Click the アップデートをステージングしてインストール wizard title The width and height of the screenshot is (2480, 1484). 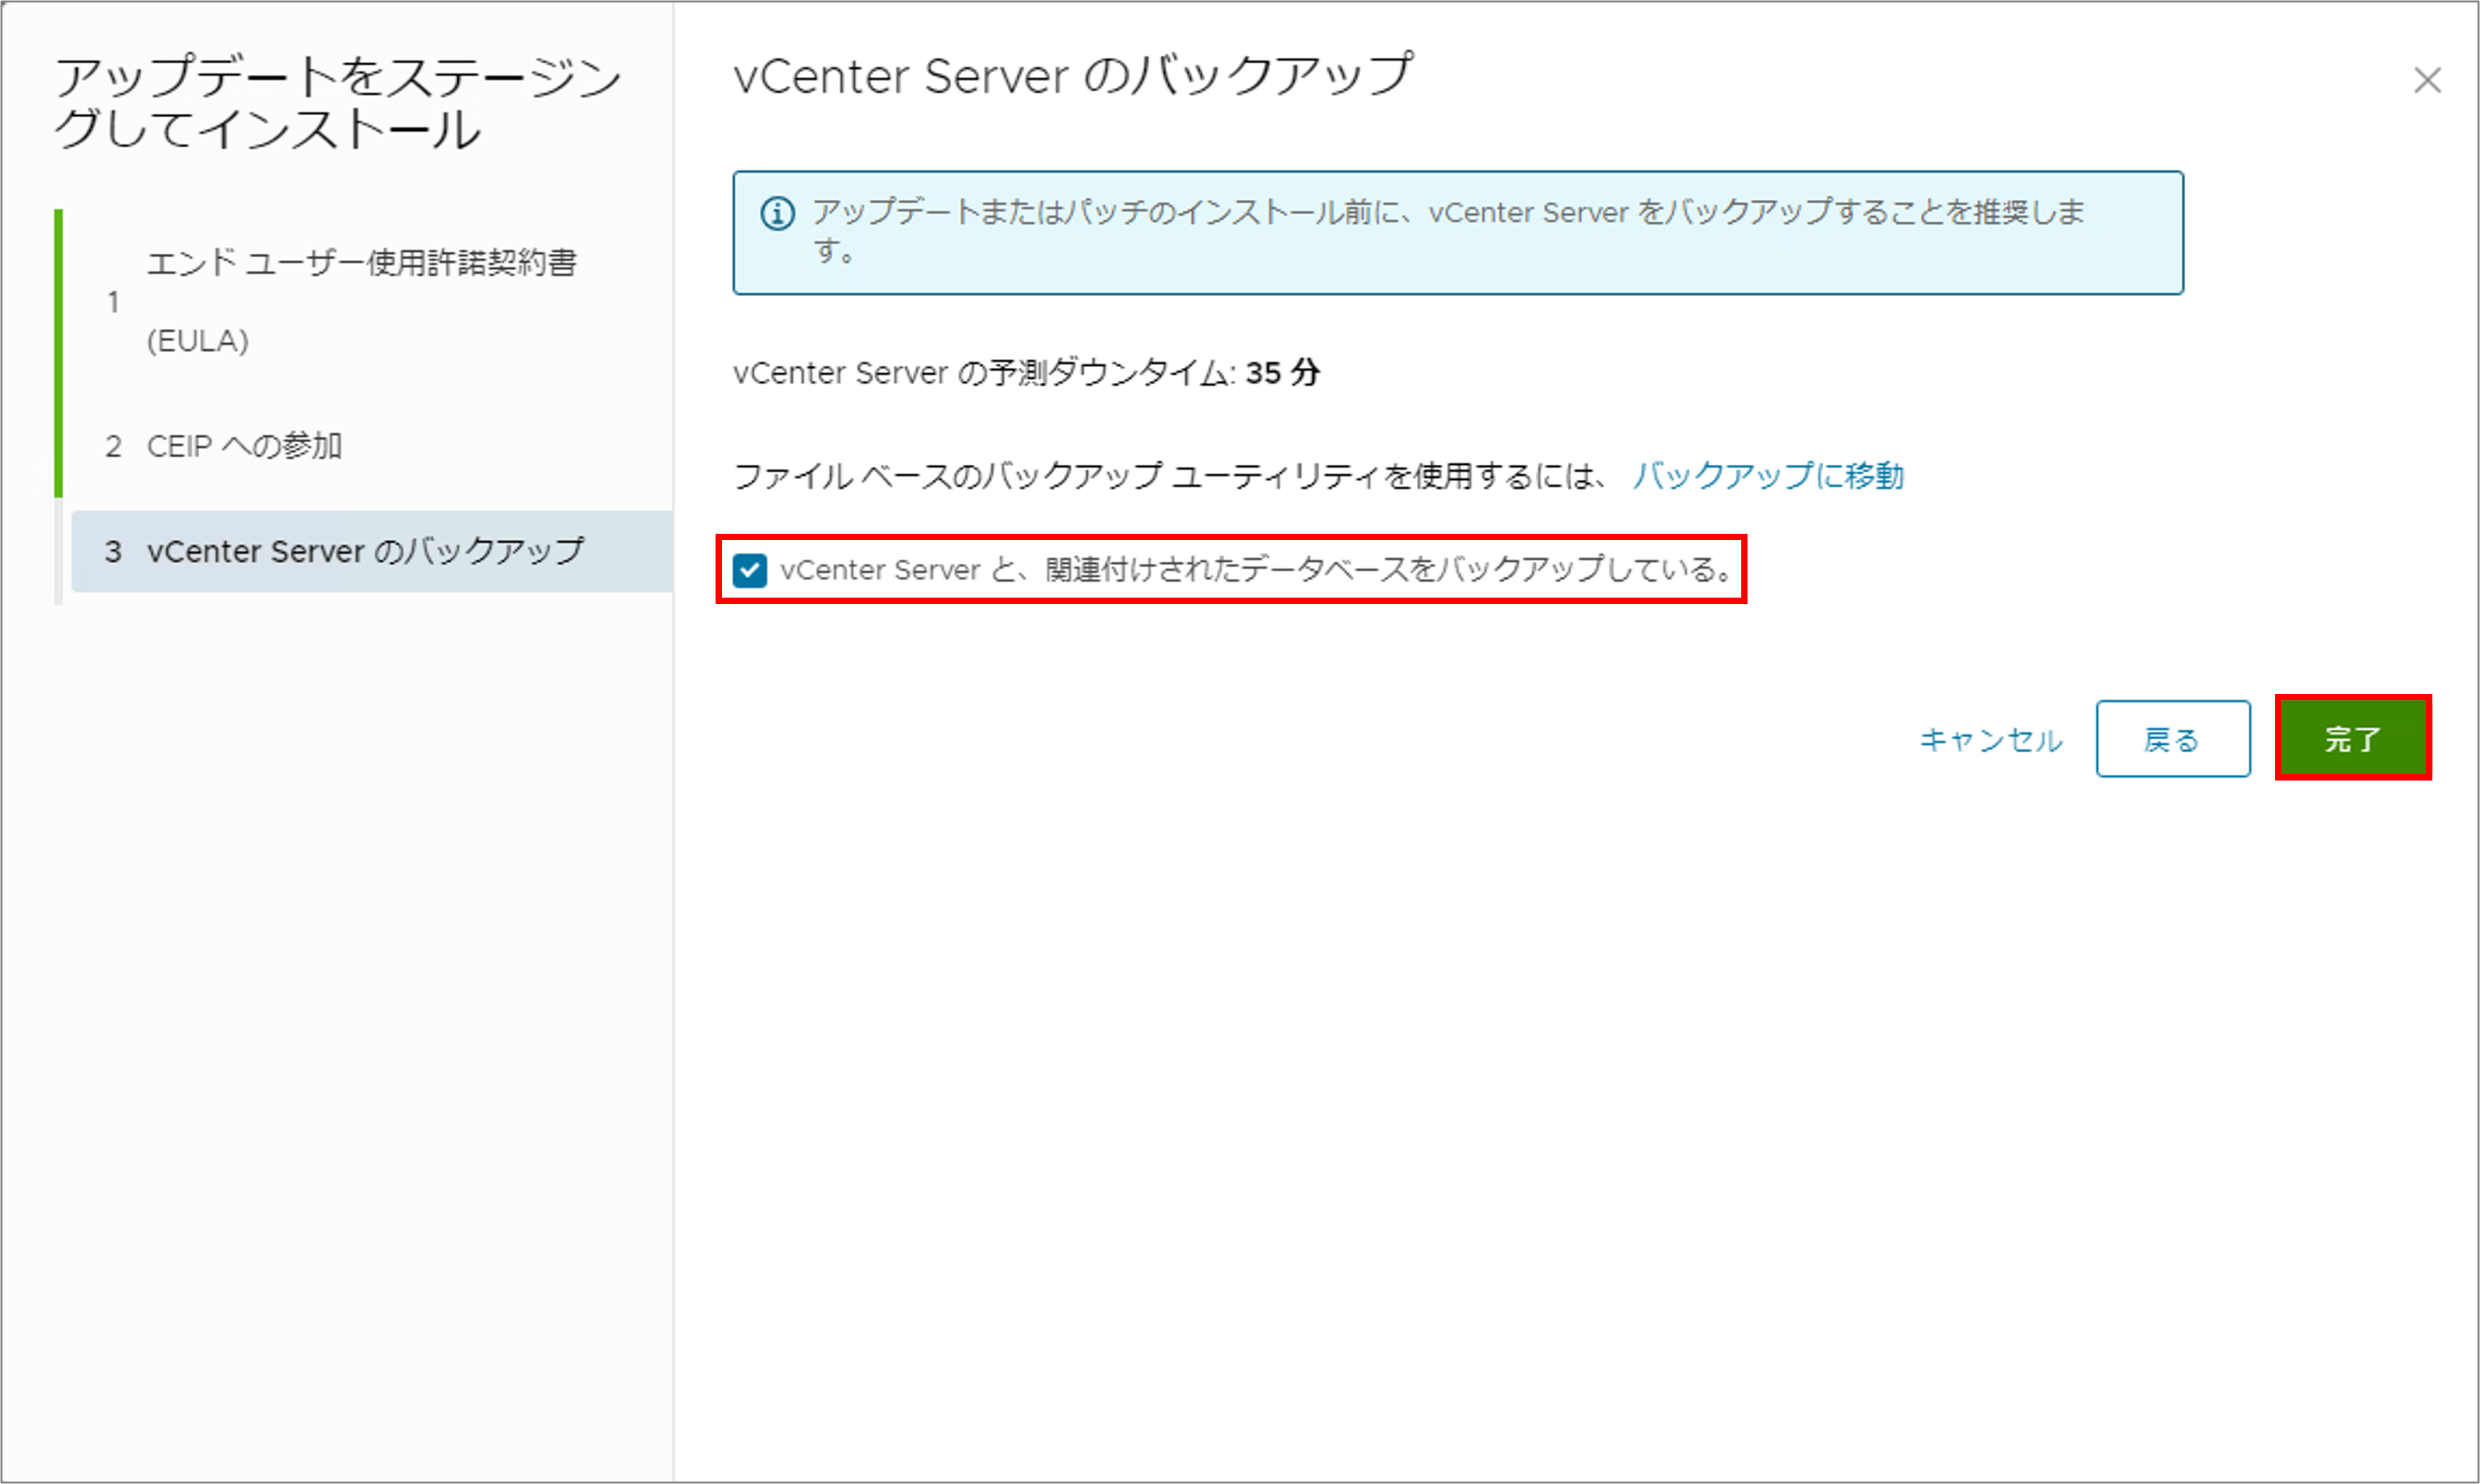tap(337, 103)
